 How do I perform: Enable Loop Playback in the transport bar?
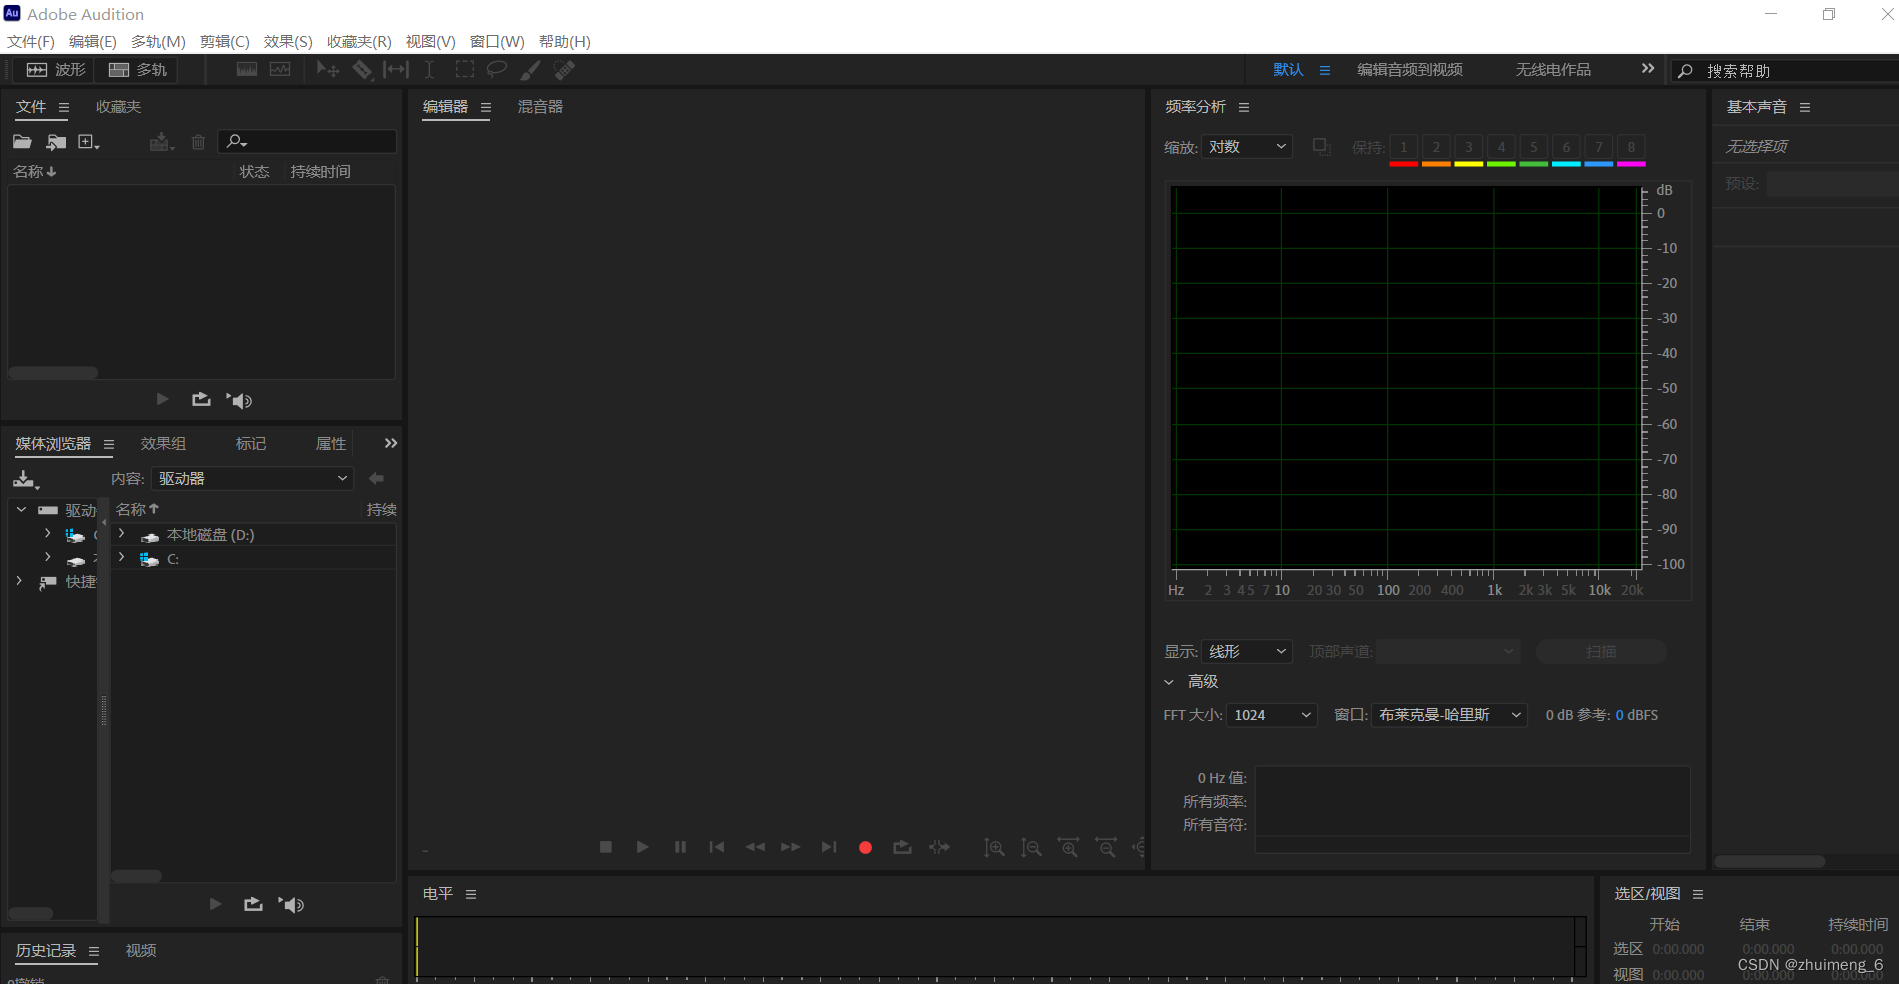click(902, 847)
